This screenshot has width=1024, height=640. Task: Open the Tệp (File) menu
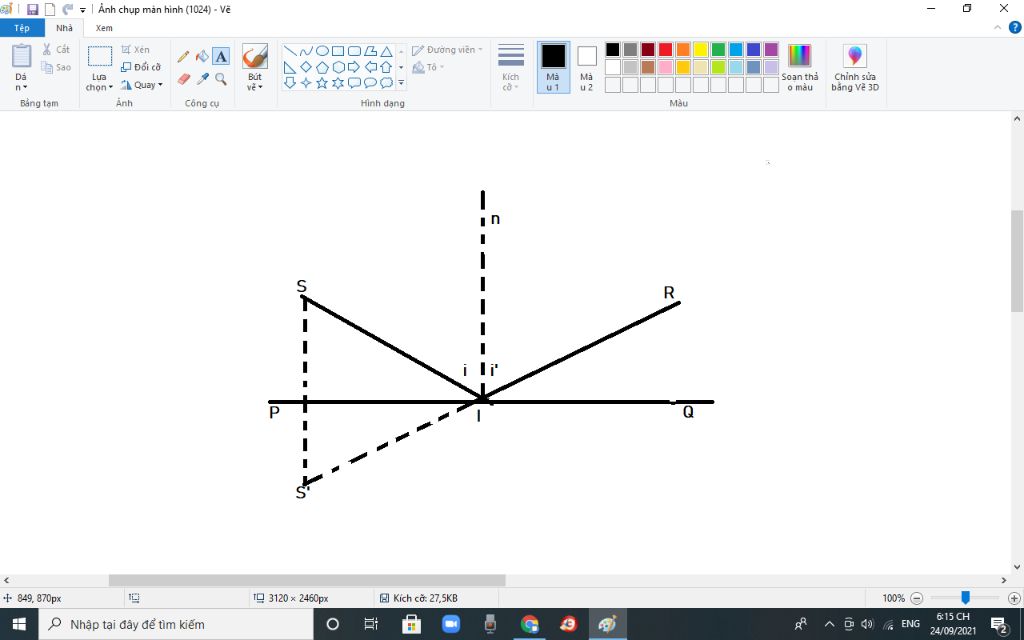22,28
